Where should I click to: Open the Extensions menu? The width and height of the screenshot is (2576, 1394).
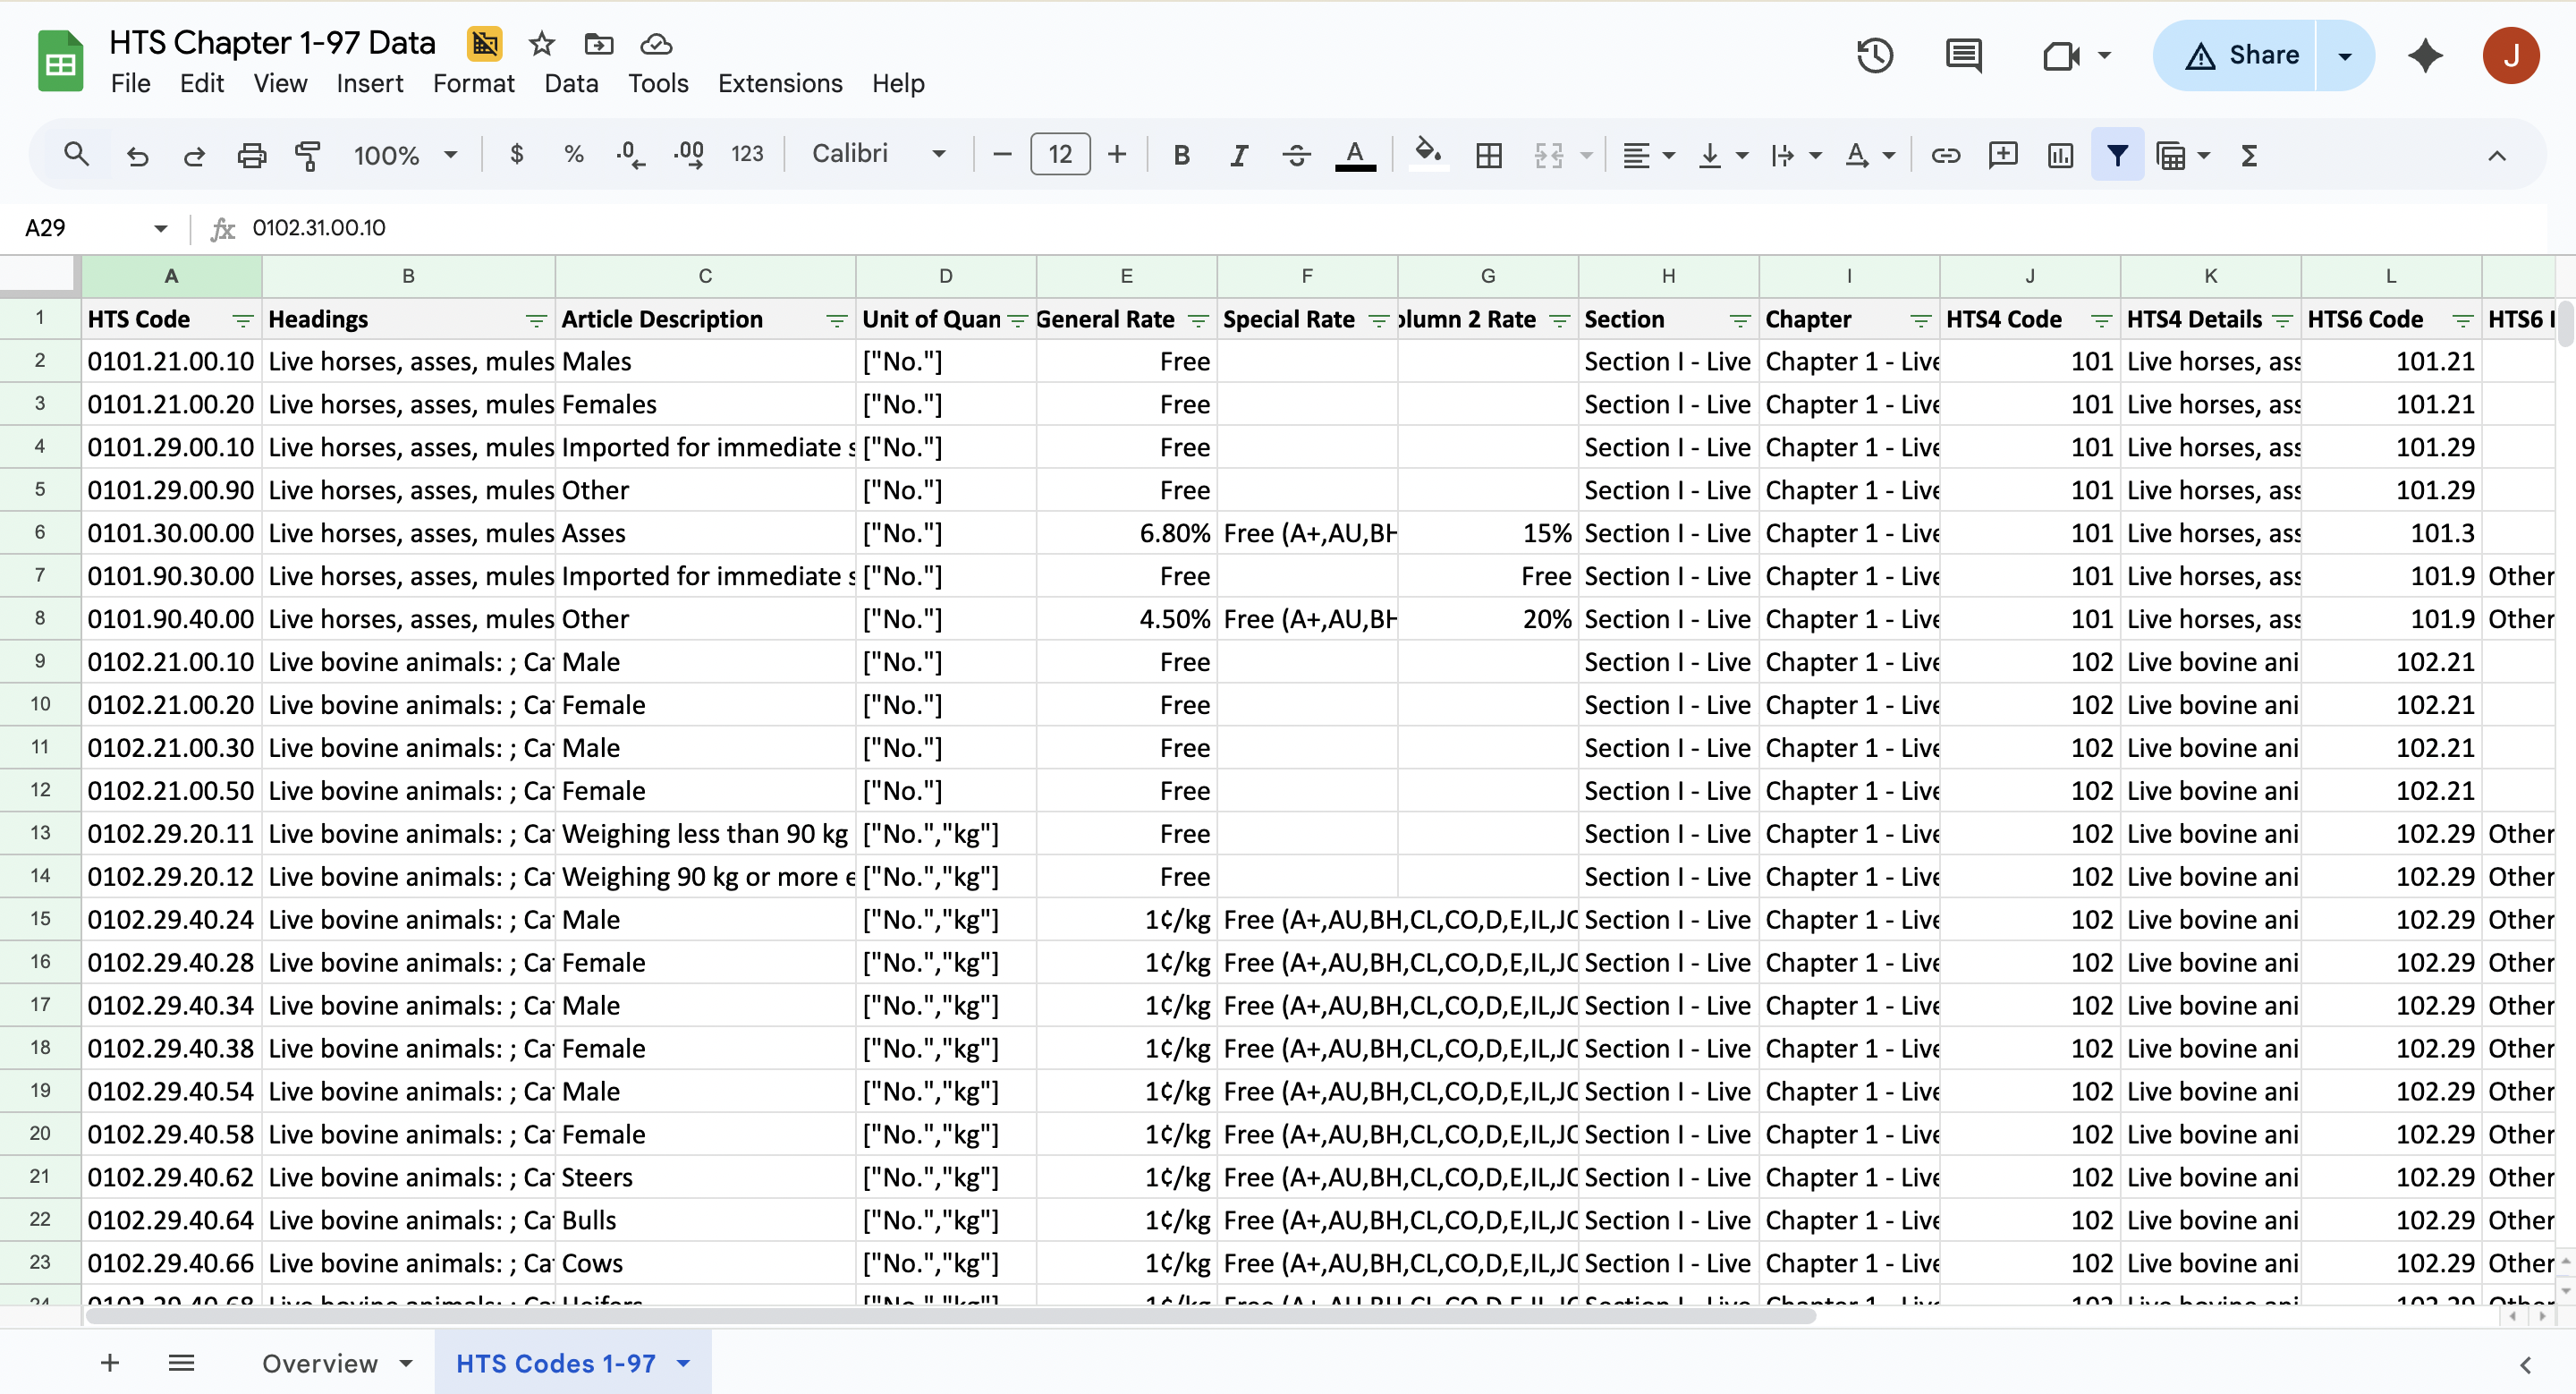(x=779, y=83)
